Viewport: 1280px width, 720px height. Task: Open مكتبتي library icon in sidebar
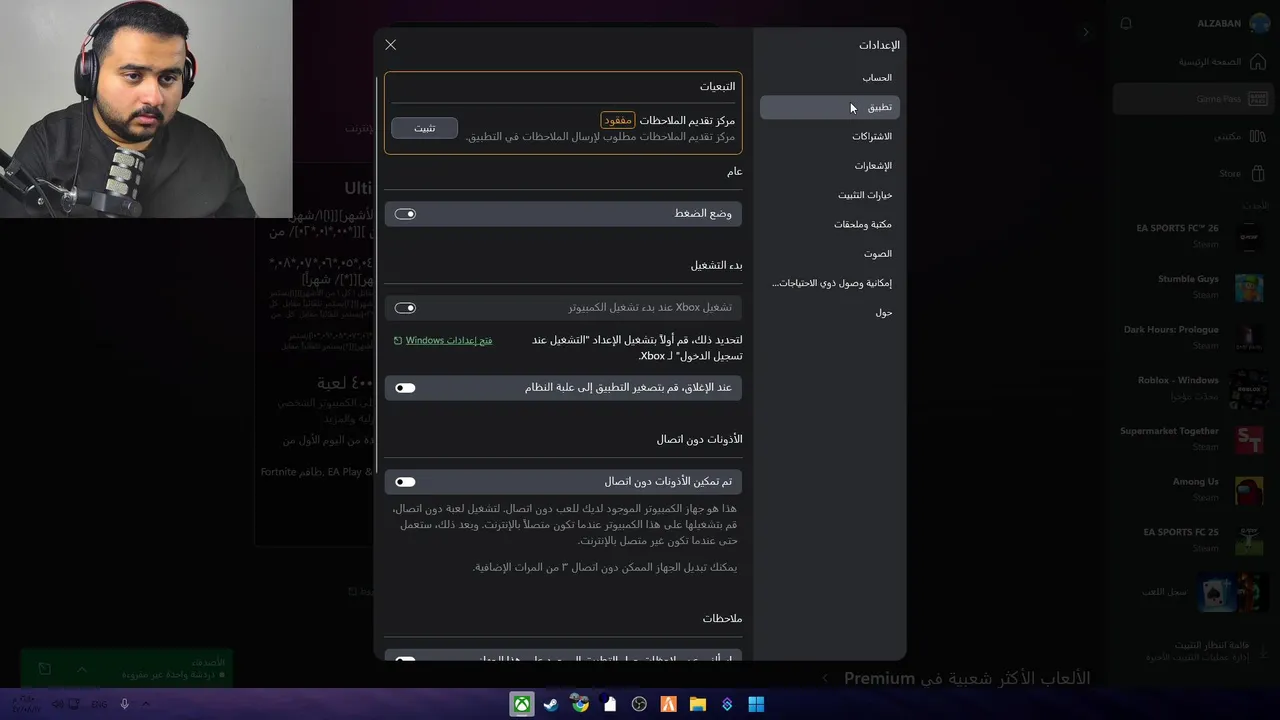pos(1258,136)
